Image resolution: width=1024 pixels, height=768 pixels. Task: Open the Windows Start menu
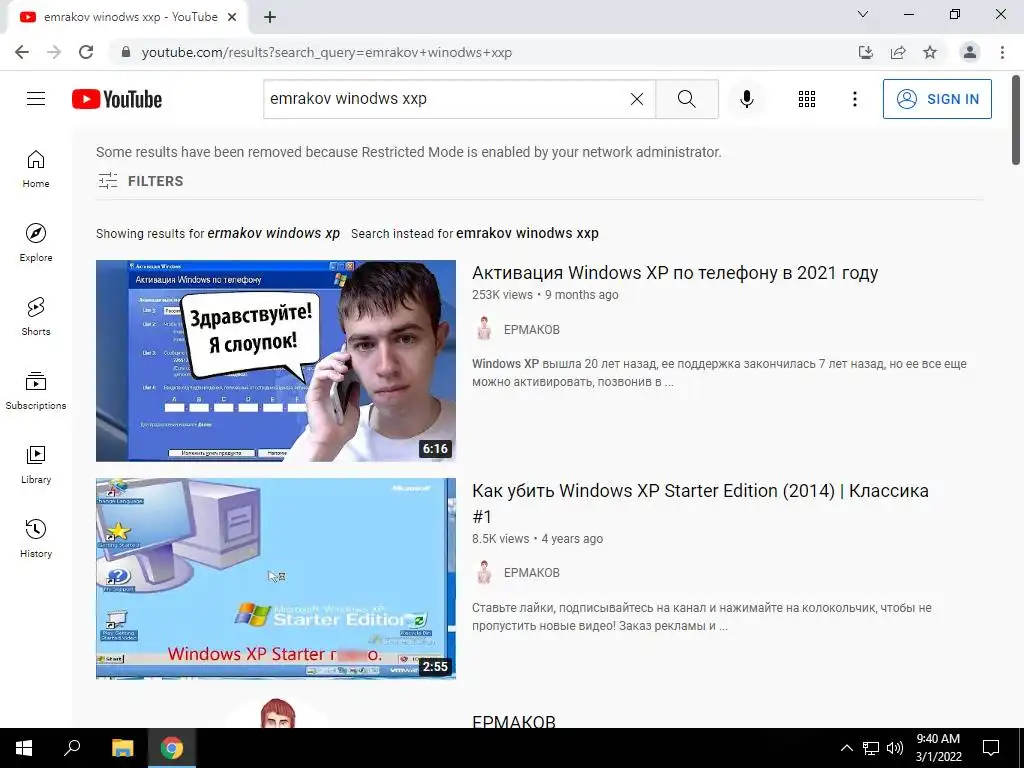[24, 748]
